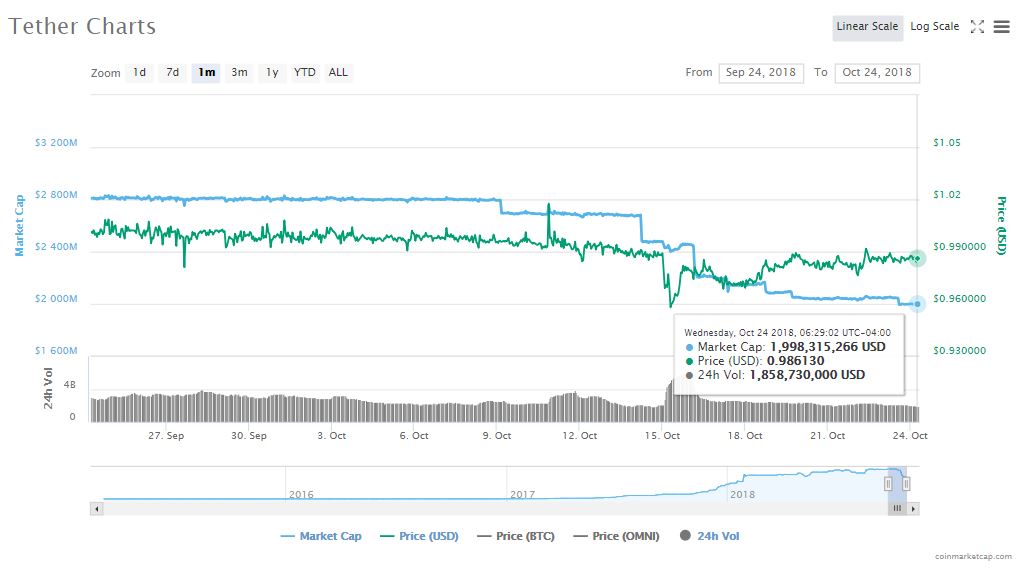Click the 15. Oct date label
This screenshot has width=1021, height=573.
662,436
